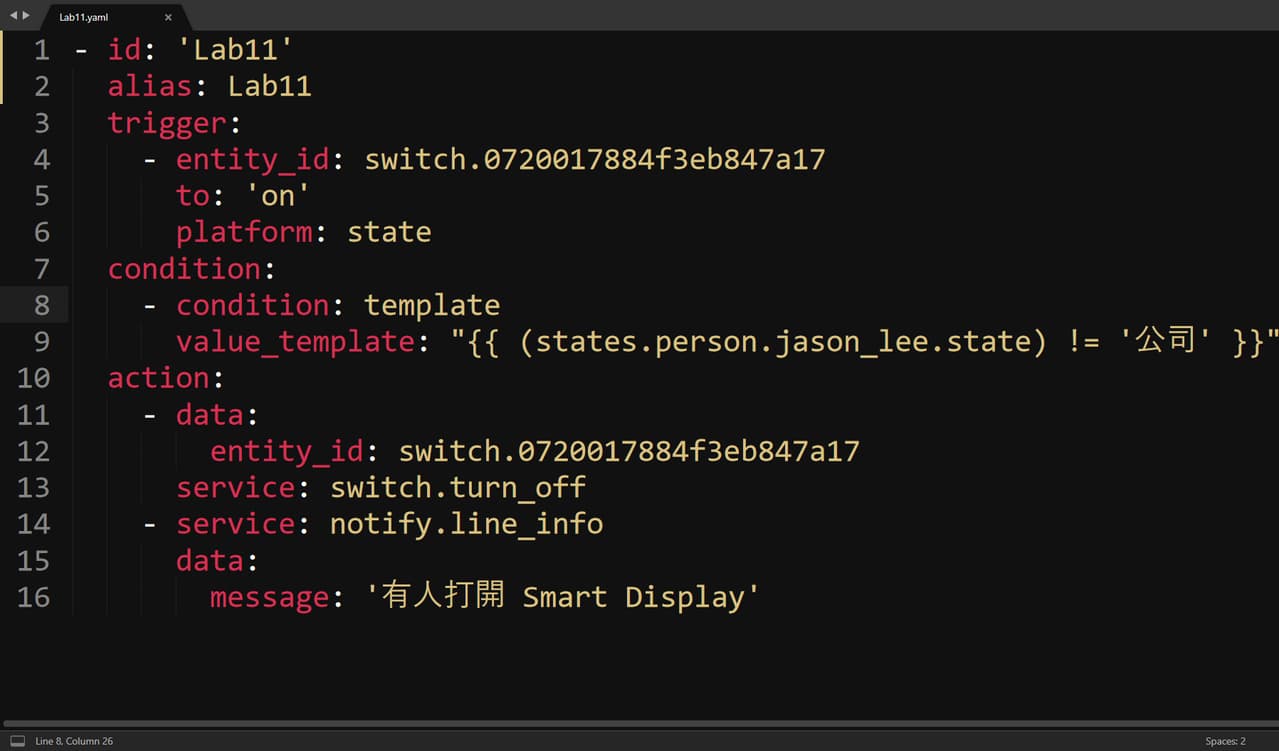Click line number 8 in the gutter

(x=41, y=305)
